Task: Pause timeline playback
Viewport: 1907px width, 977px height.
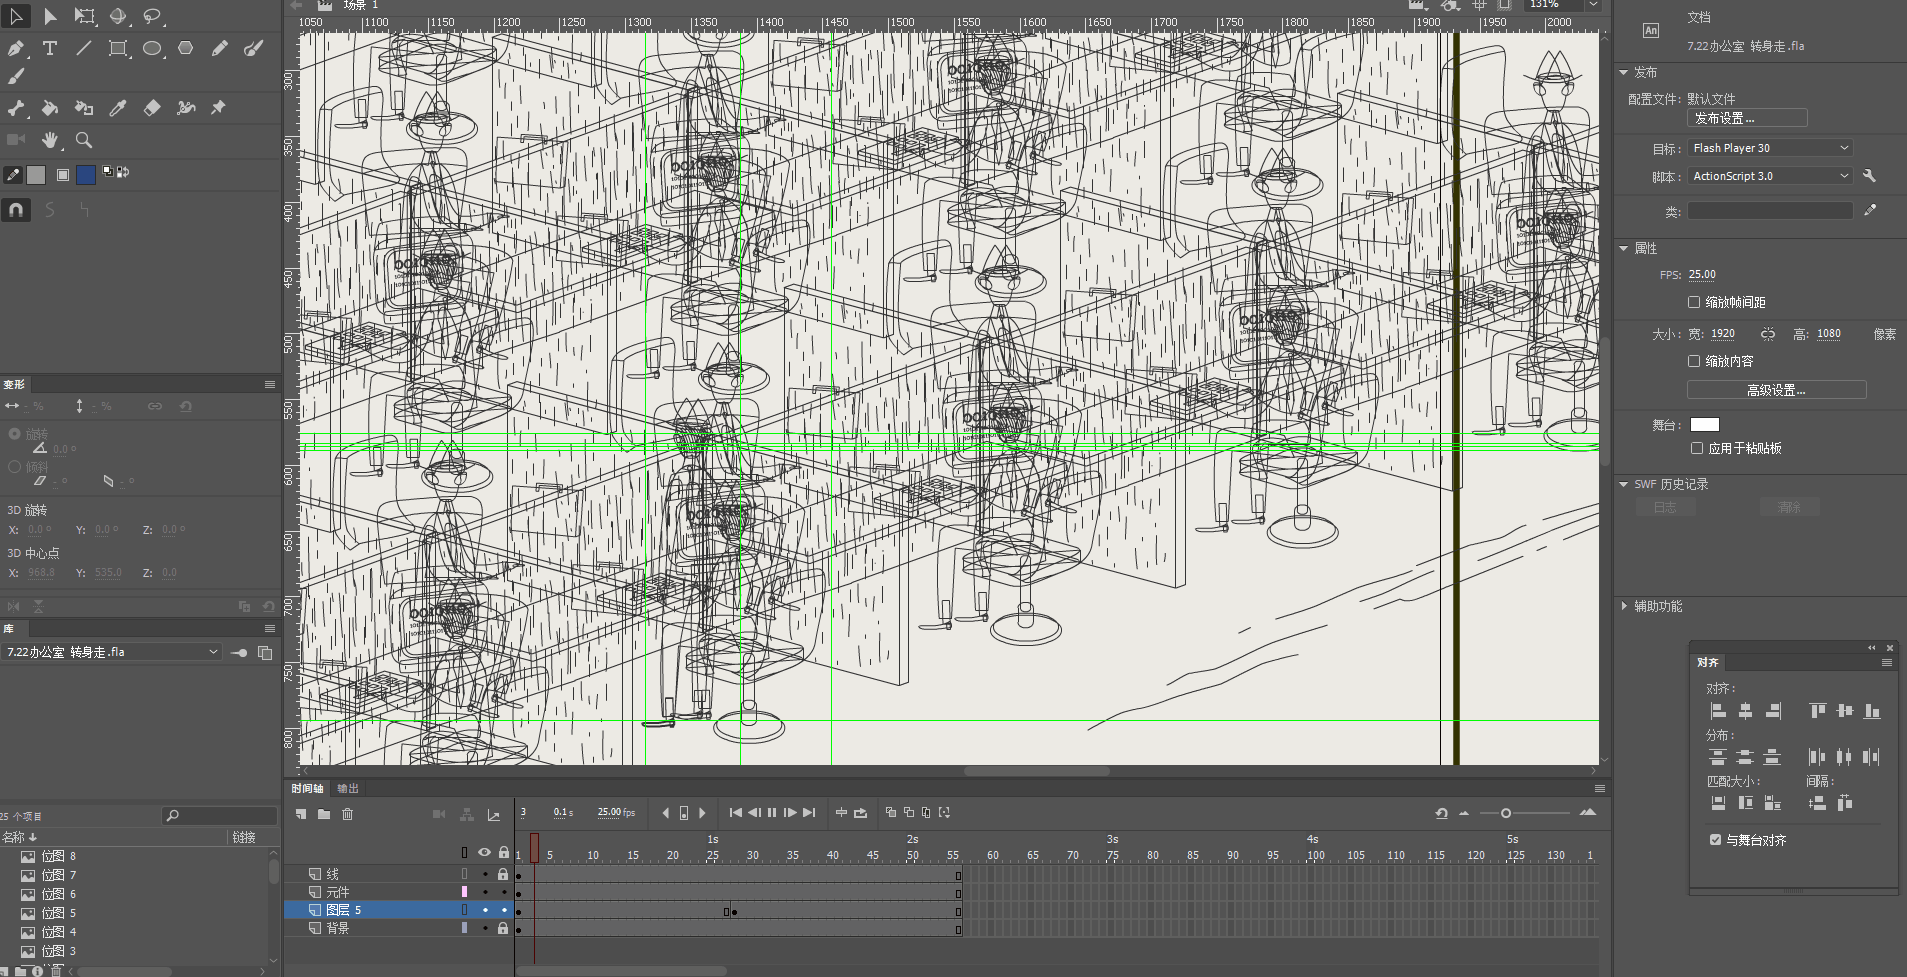Action: (772, 813)
